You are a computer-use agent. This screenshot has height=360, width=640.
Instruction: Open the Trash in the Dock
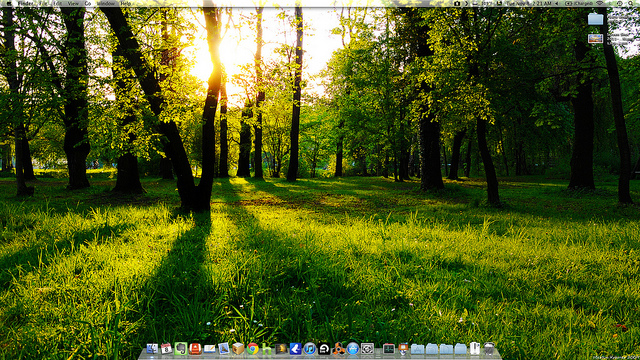[x=489, y=349]
